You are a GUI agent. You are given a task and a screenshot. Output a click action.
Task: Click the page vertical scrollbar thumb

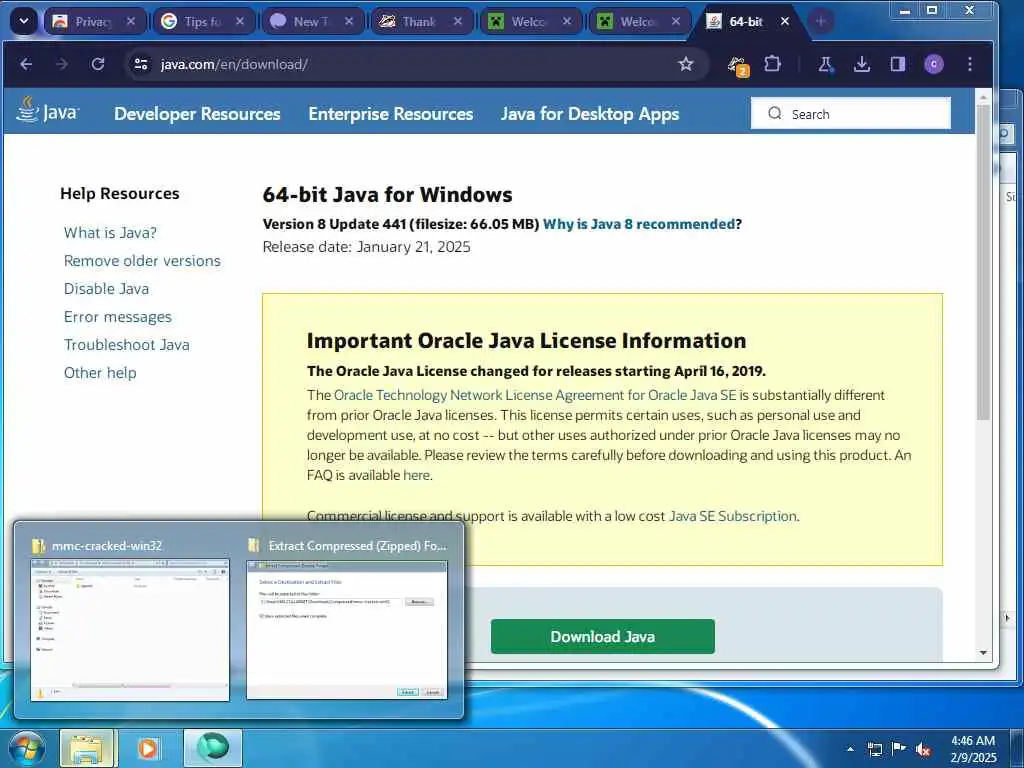click(983, 261)
